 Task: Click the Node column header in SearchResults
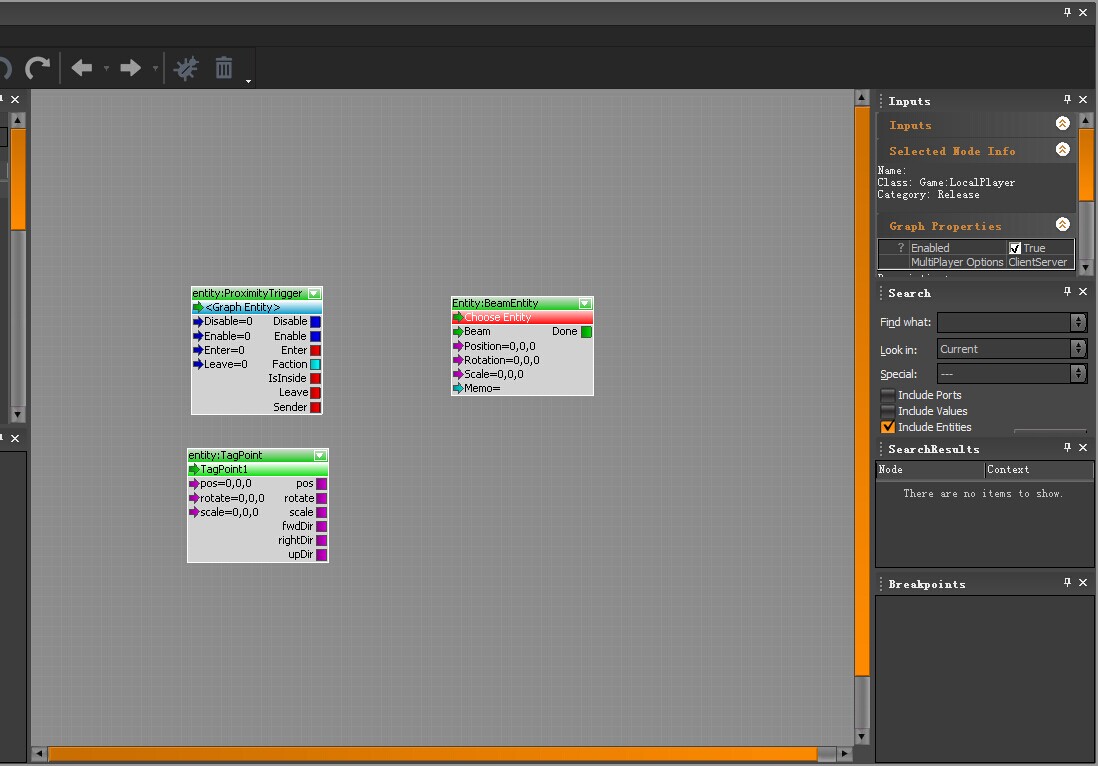click(x=929, y=469)
